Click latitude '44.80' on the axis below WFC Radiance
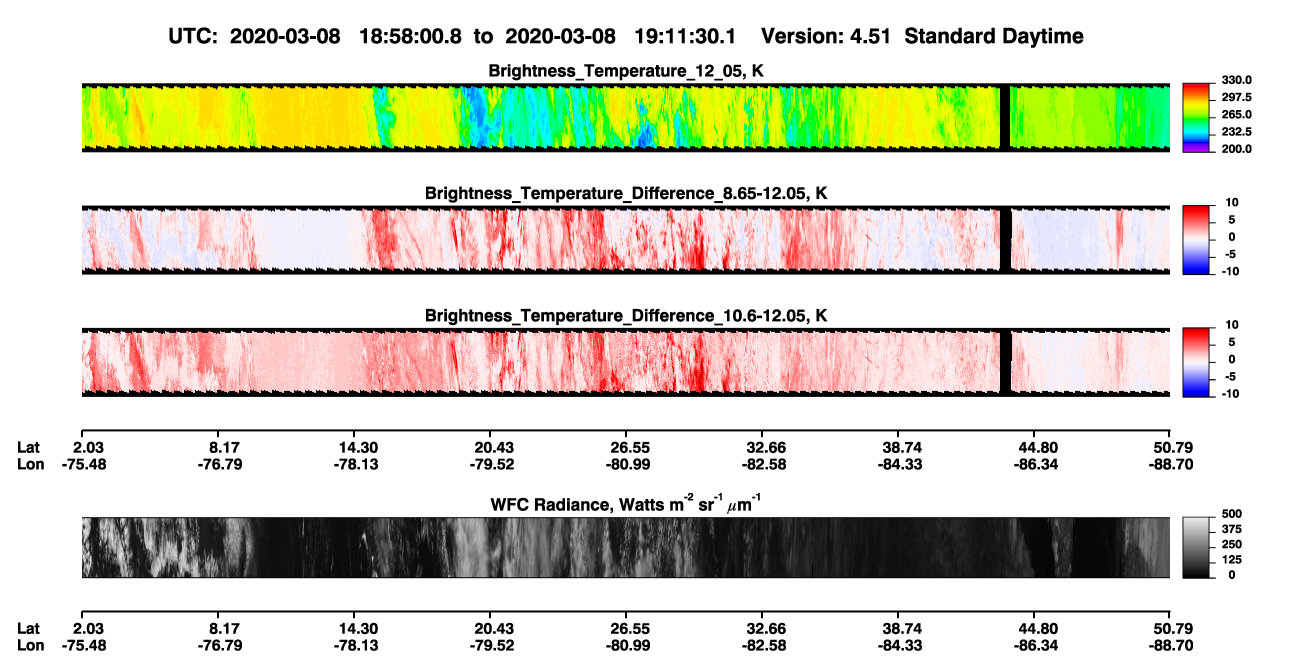 pos(1035,628)
